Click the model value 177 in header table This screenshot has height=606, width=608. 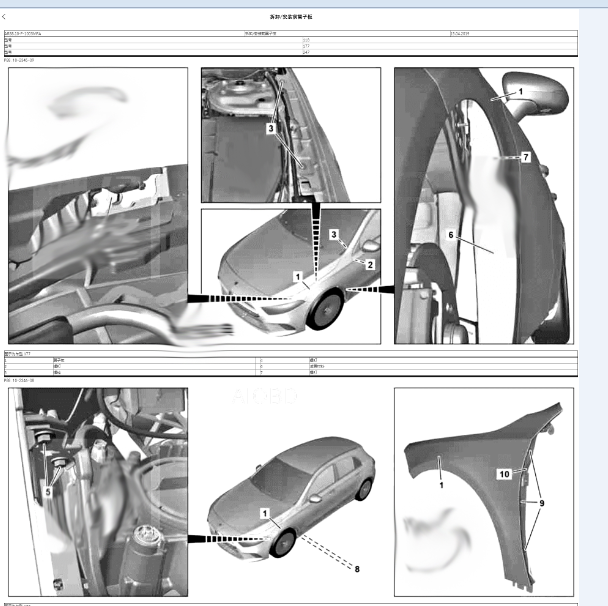(x=306, y=46)
